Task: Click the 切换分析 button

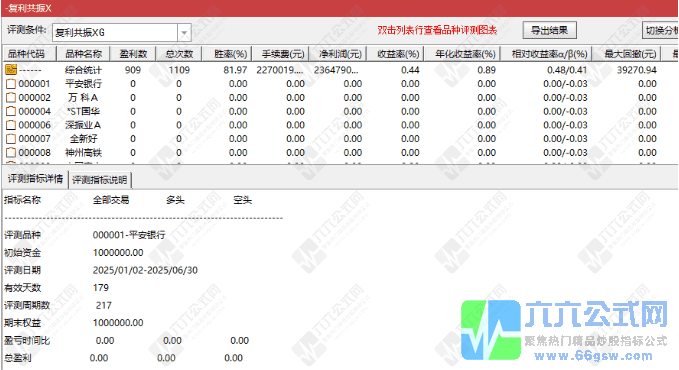Action: pos(660,30)
